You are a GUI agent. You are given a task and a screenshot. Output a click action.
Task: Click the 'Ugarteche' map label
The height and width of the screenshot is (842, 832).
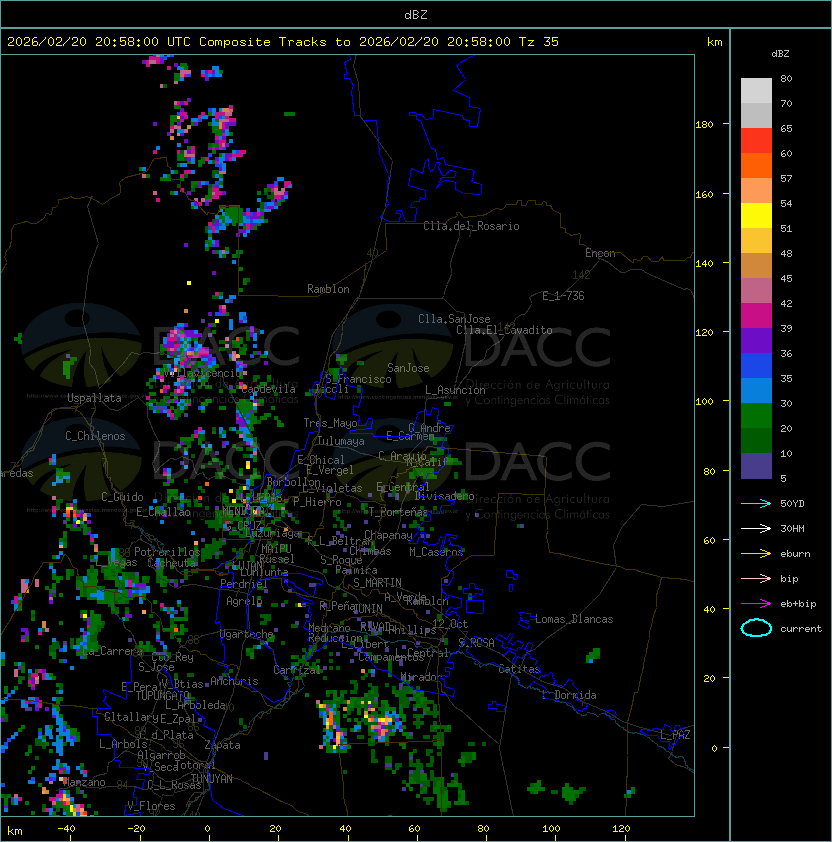tap(247, 634)
